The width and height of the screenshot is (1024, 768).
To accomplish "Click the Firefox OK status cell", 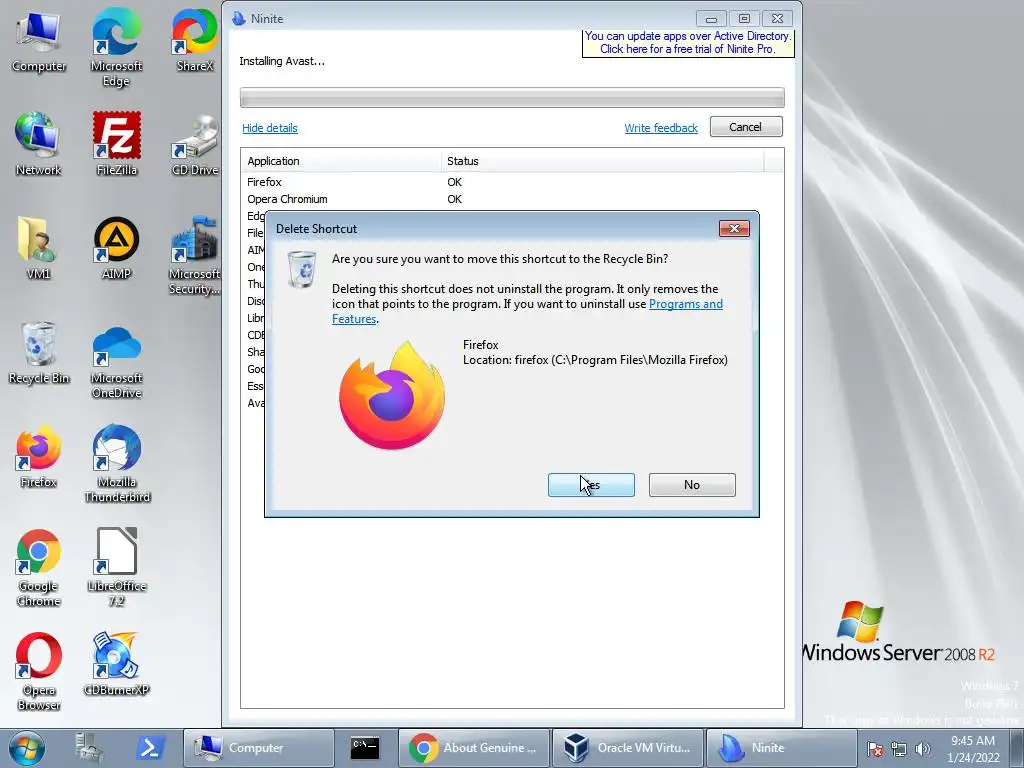I will coord(455,182).
